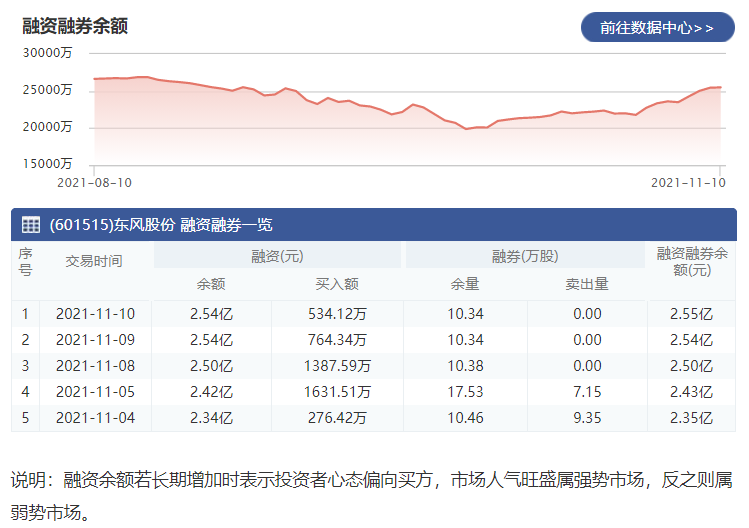
Task: Click the 2.43亿 total balance cell
Action: 691,392
